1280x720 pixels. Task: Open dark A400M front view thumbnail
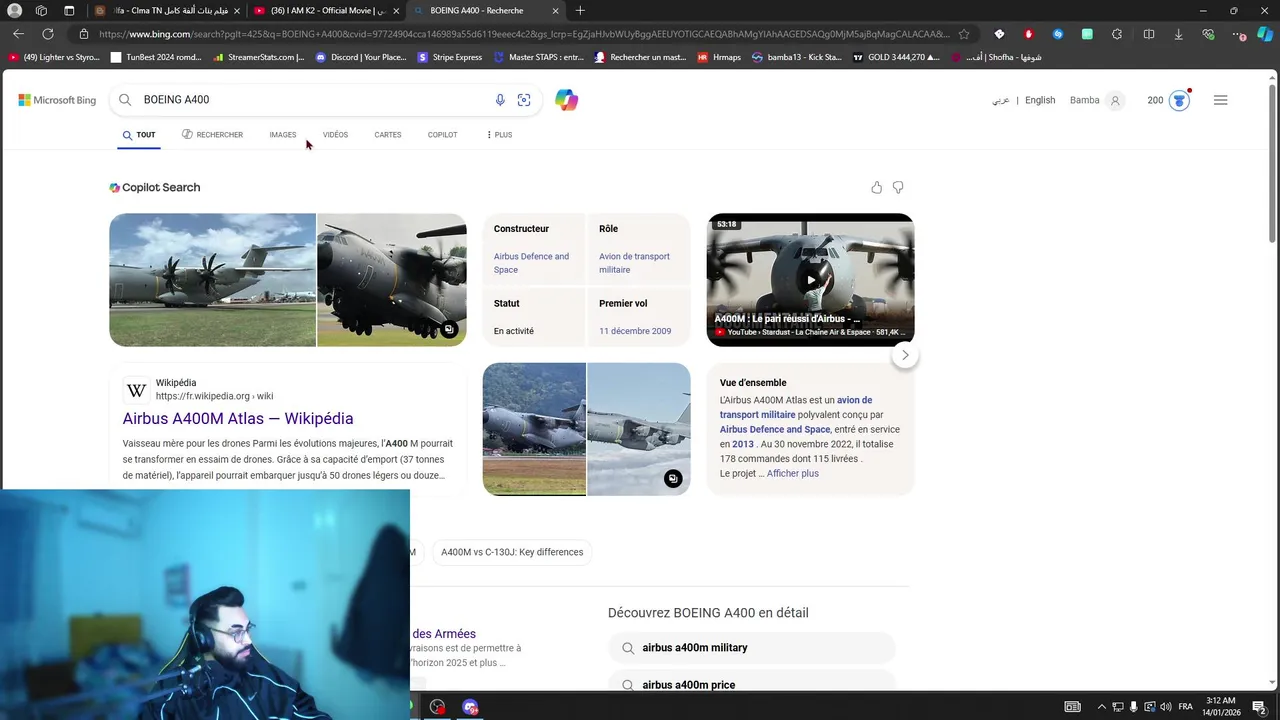pyautogui.click(x=392, y=280)
